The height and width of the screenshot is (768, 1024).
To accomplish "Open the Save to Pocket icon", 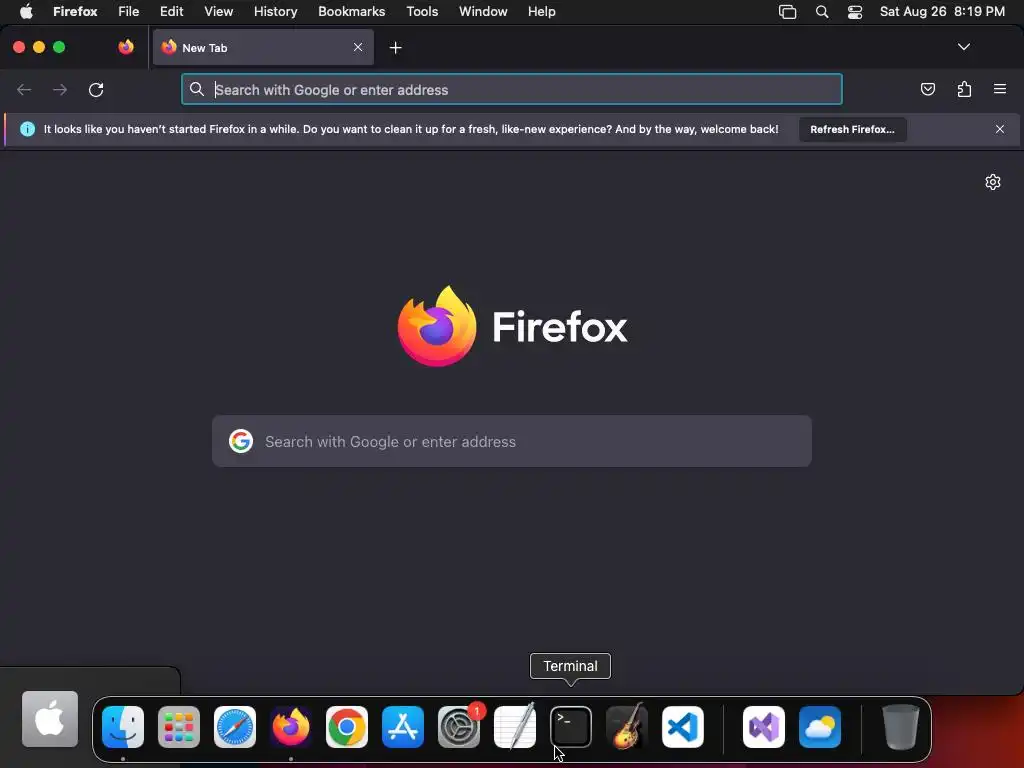I will 927,89.
